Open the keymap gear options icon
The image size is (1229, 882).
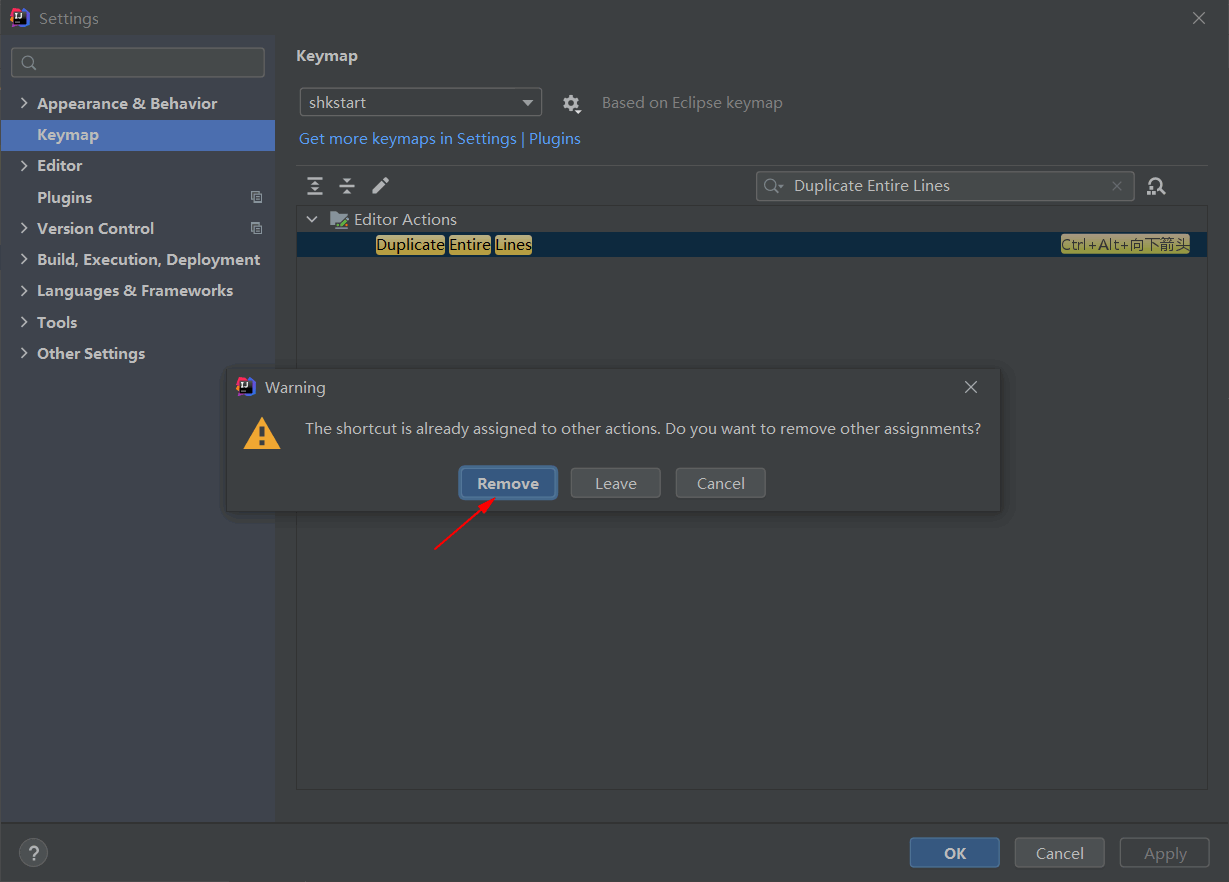coord(571,103)
